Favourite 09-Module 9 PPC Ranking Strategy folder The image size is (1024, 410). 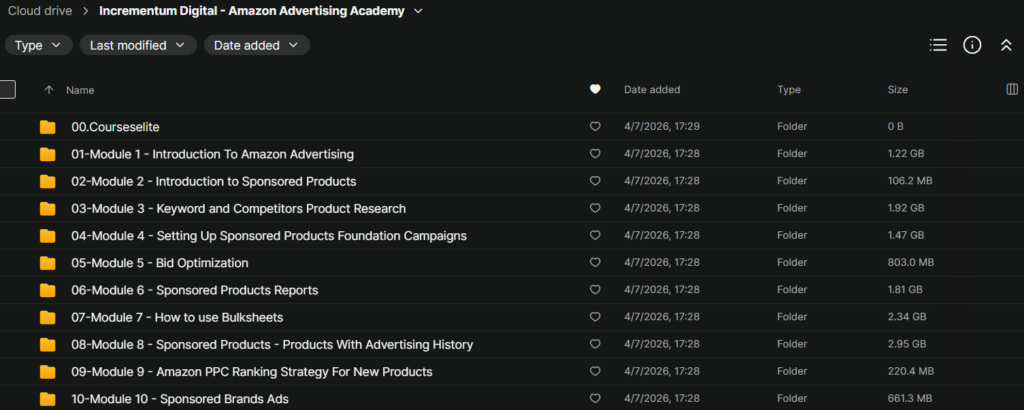point(595,371)
